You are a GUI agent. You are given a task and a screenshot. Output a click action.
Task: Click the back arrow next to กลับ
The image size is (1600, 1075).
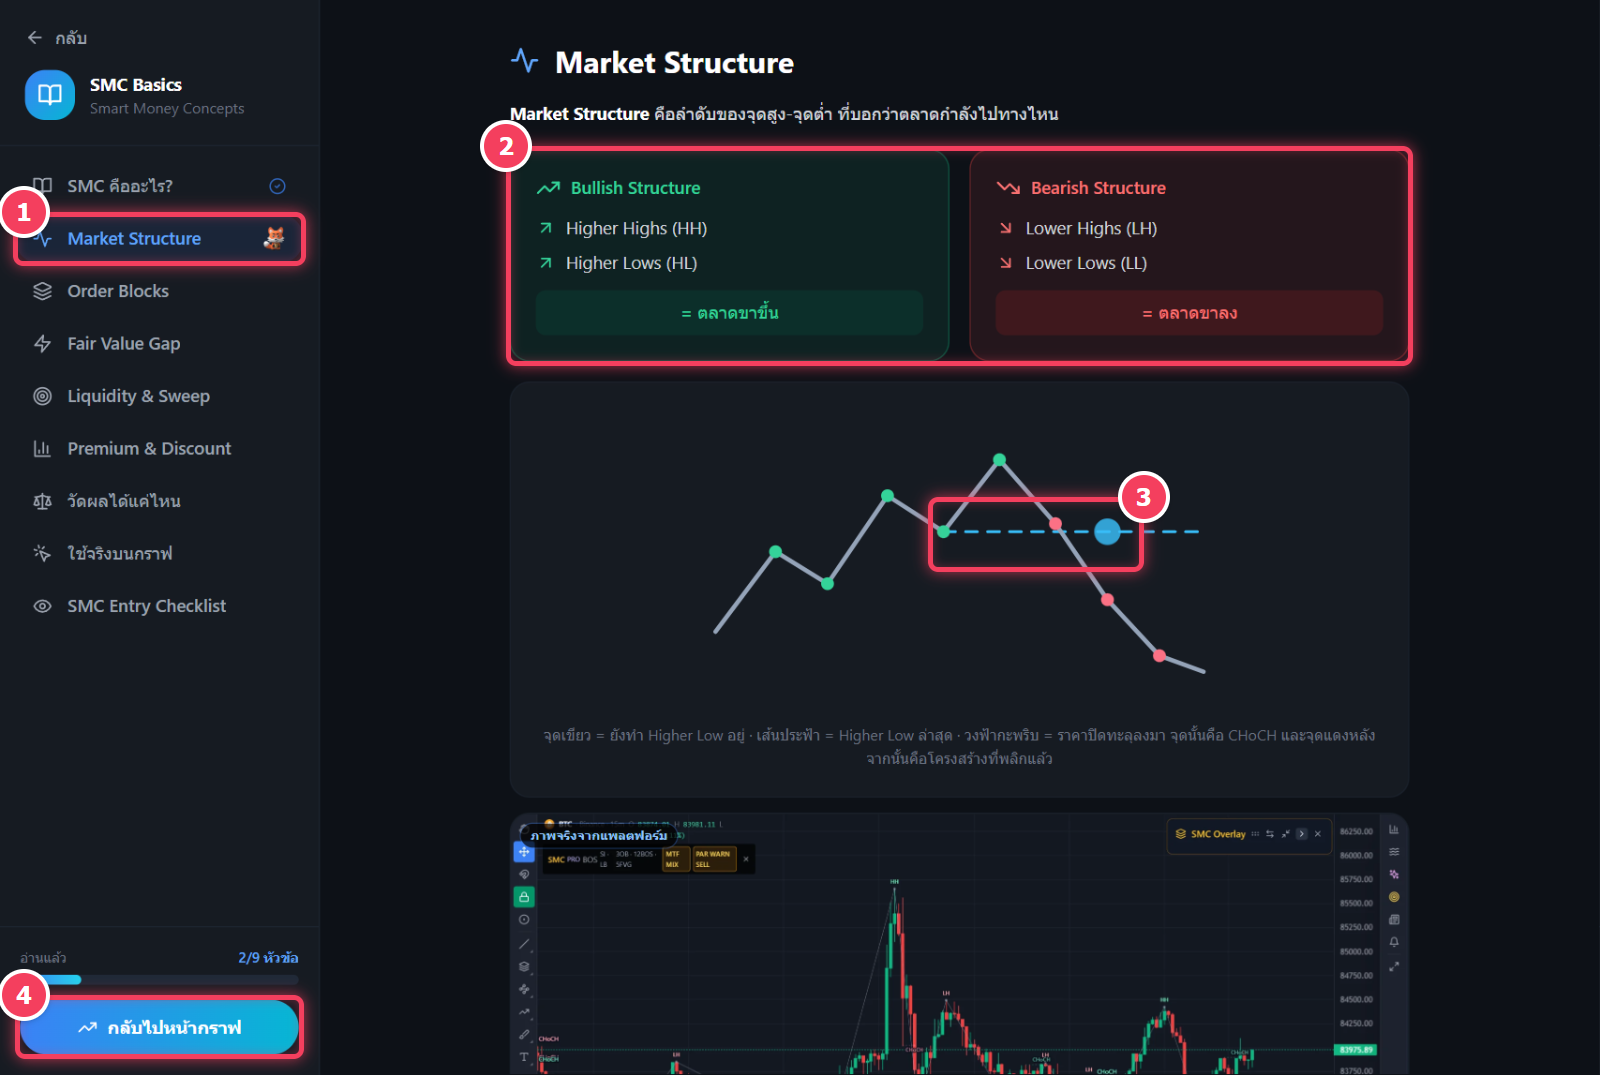click(x=35, y=38)
